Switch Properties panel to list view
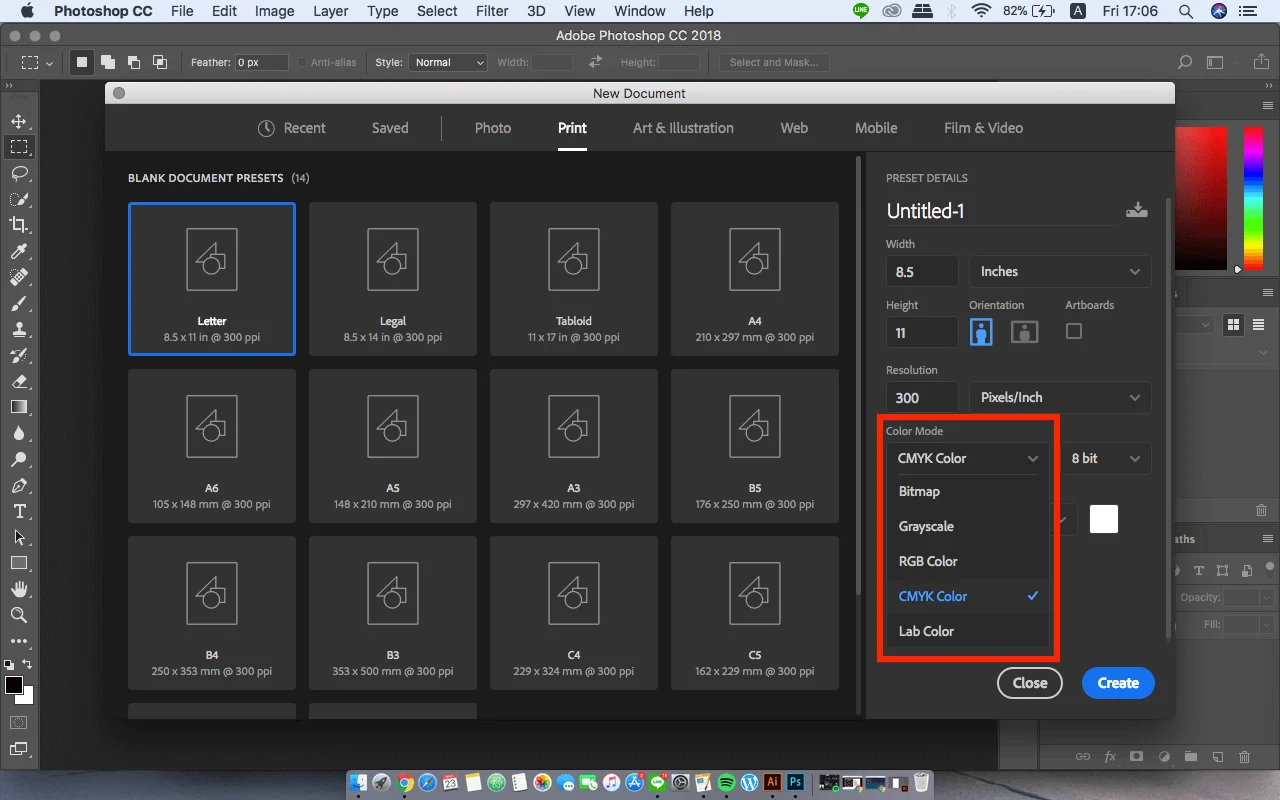The width and height of the screenshot is (1280, 800). (1258, 324)
